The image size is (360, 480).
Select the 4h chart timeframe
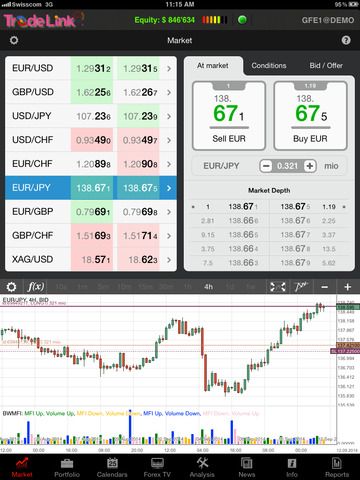pos(208,287)
